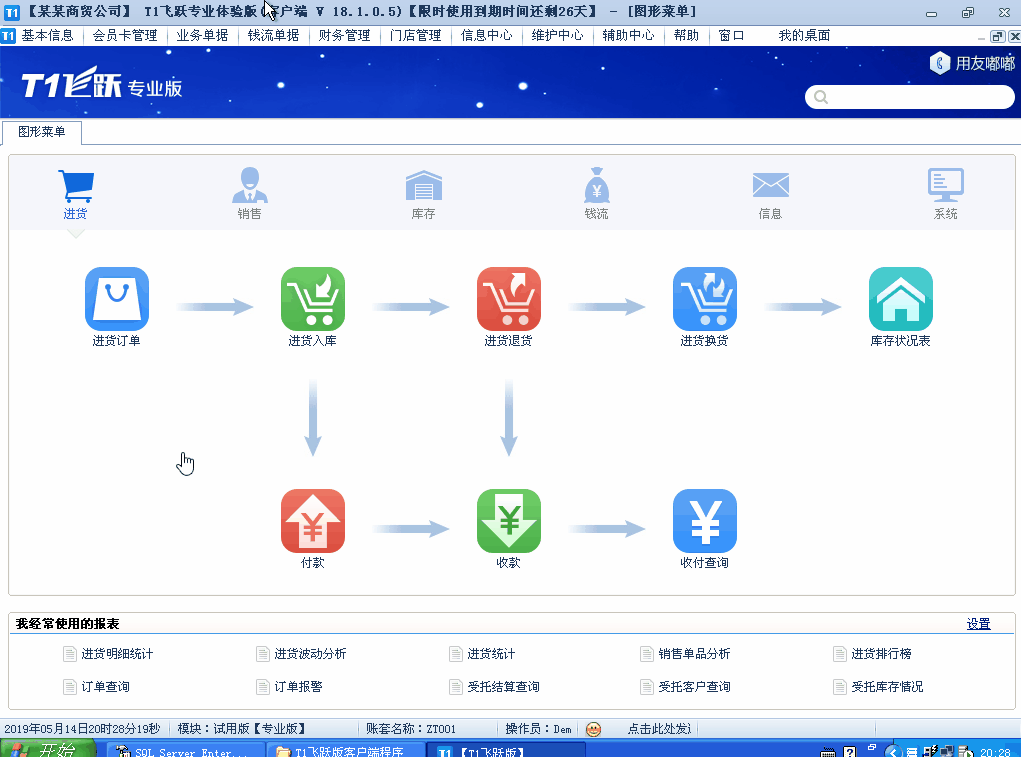Open the 我的桌面 menu item
1021x757 pixels.
(804, 35)
